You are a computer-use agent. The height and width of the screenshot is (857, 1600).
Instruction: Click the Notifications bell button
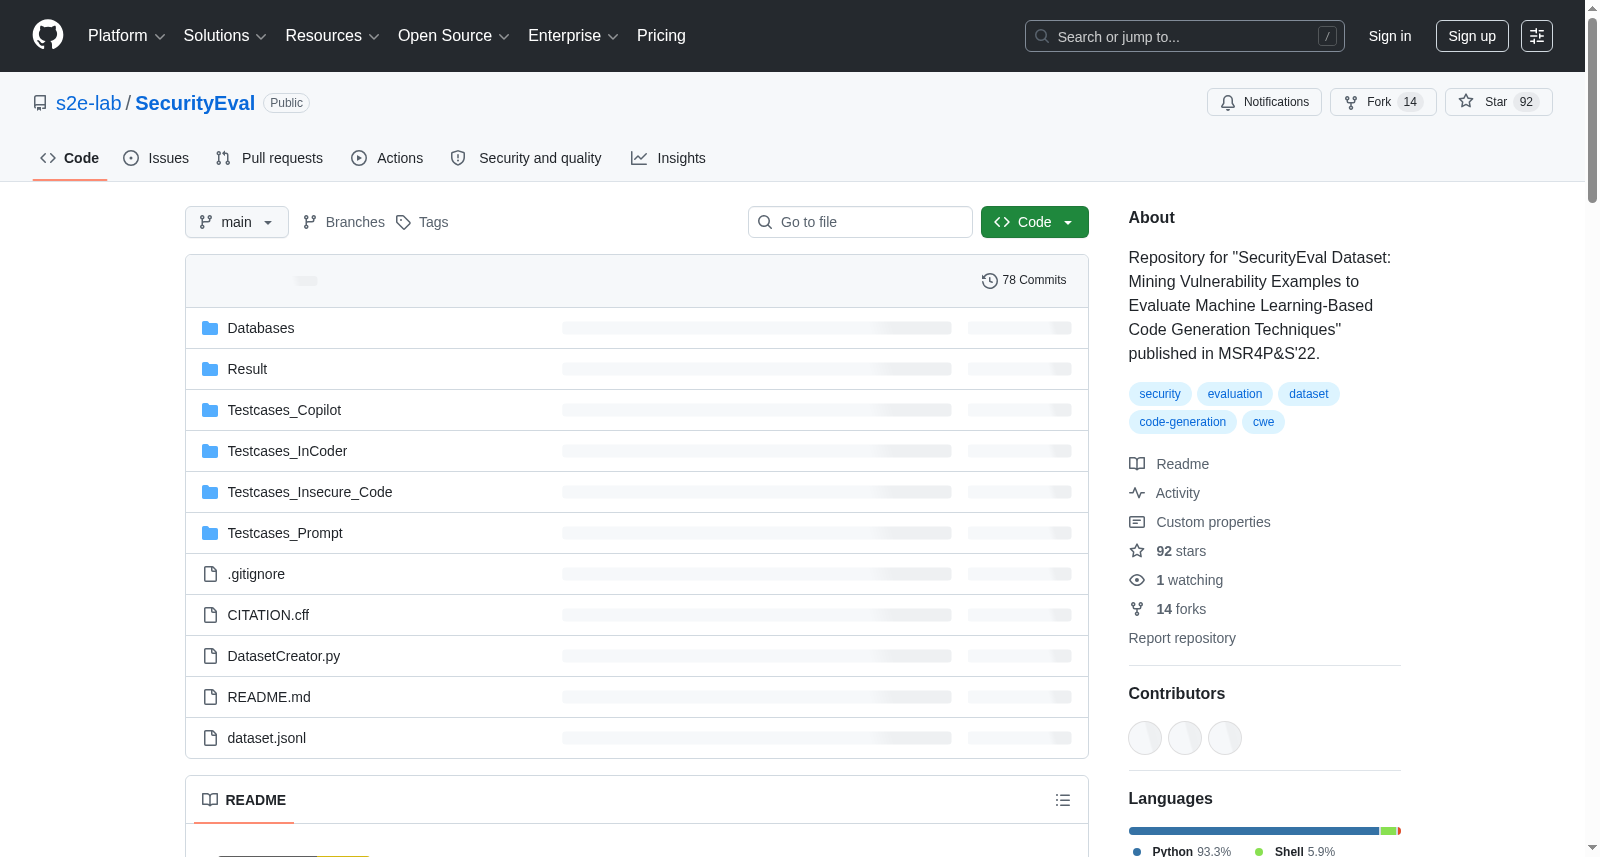click(x=1264, y=102)
